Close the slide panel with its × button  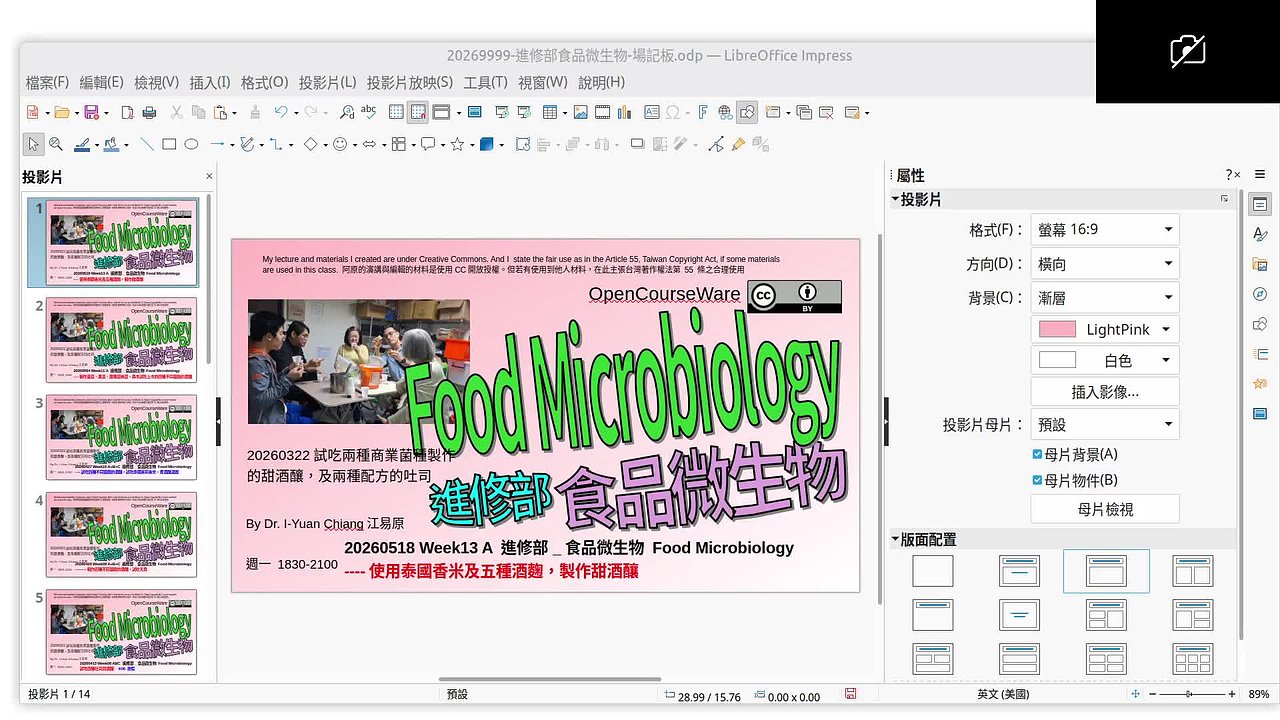coord(209,176)
